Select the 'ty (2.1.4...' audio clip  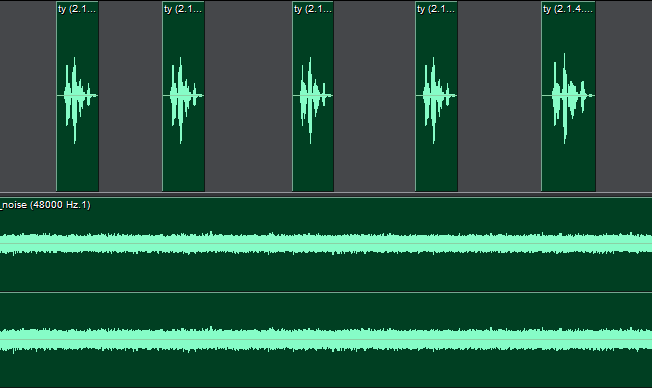coord(568,96)
